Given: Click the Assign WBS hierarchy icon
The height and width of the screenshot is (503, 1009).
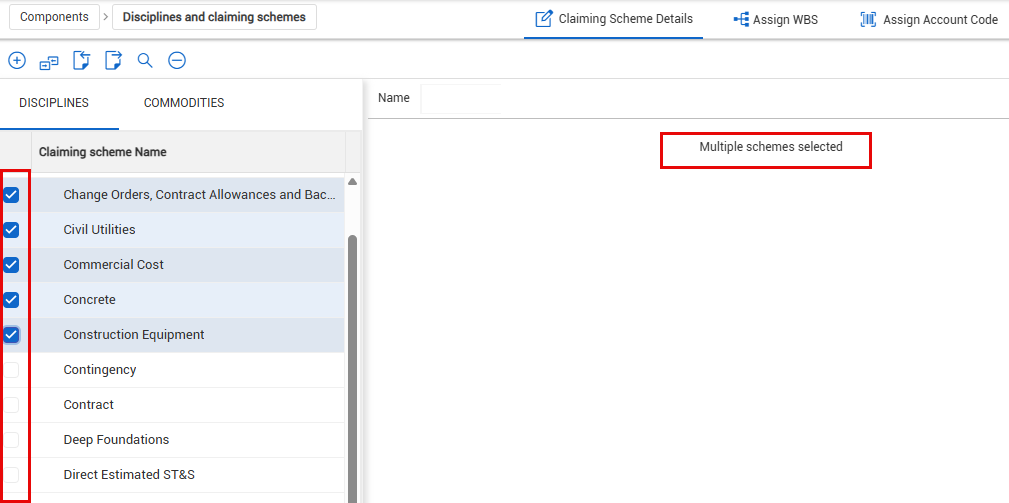Looking at the screenshot, I should pos(741,19).
